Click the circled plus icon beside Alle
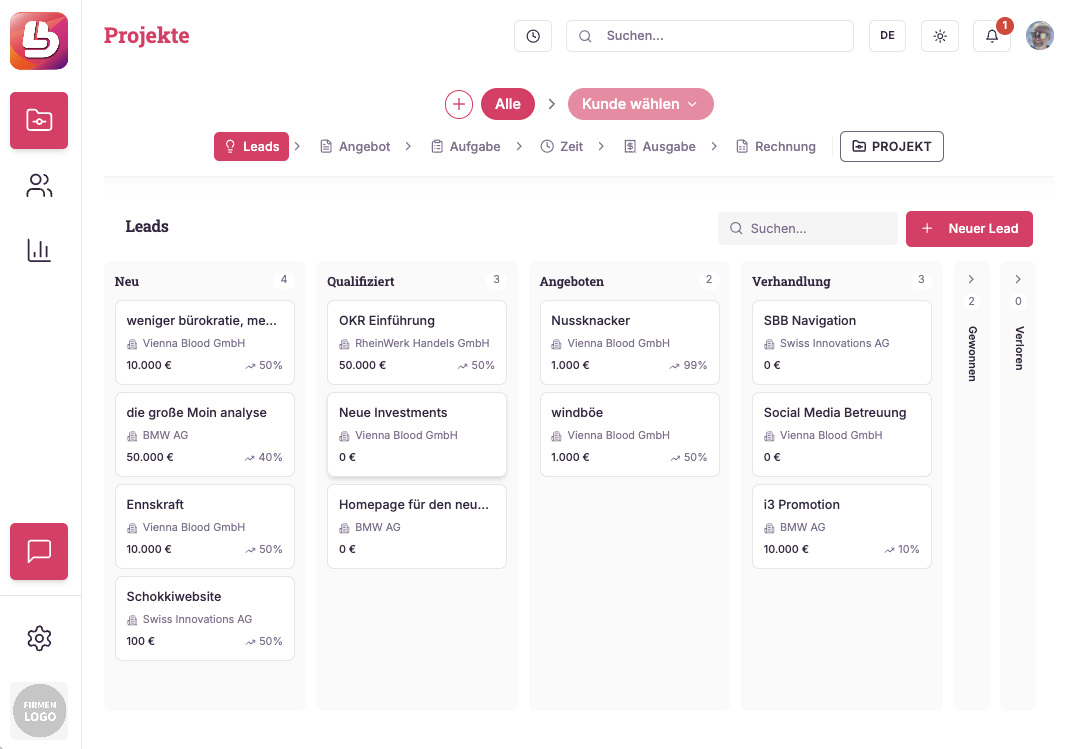The width and height of the screenshot is (1069, 749). coord(459,104)
